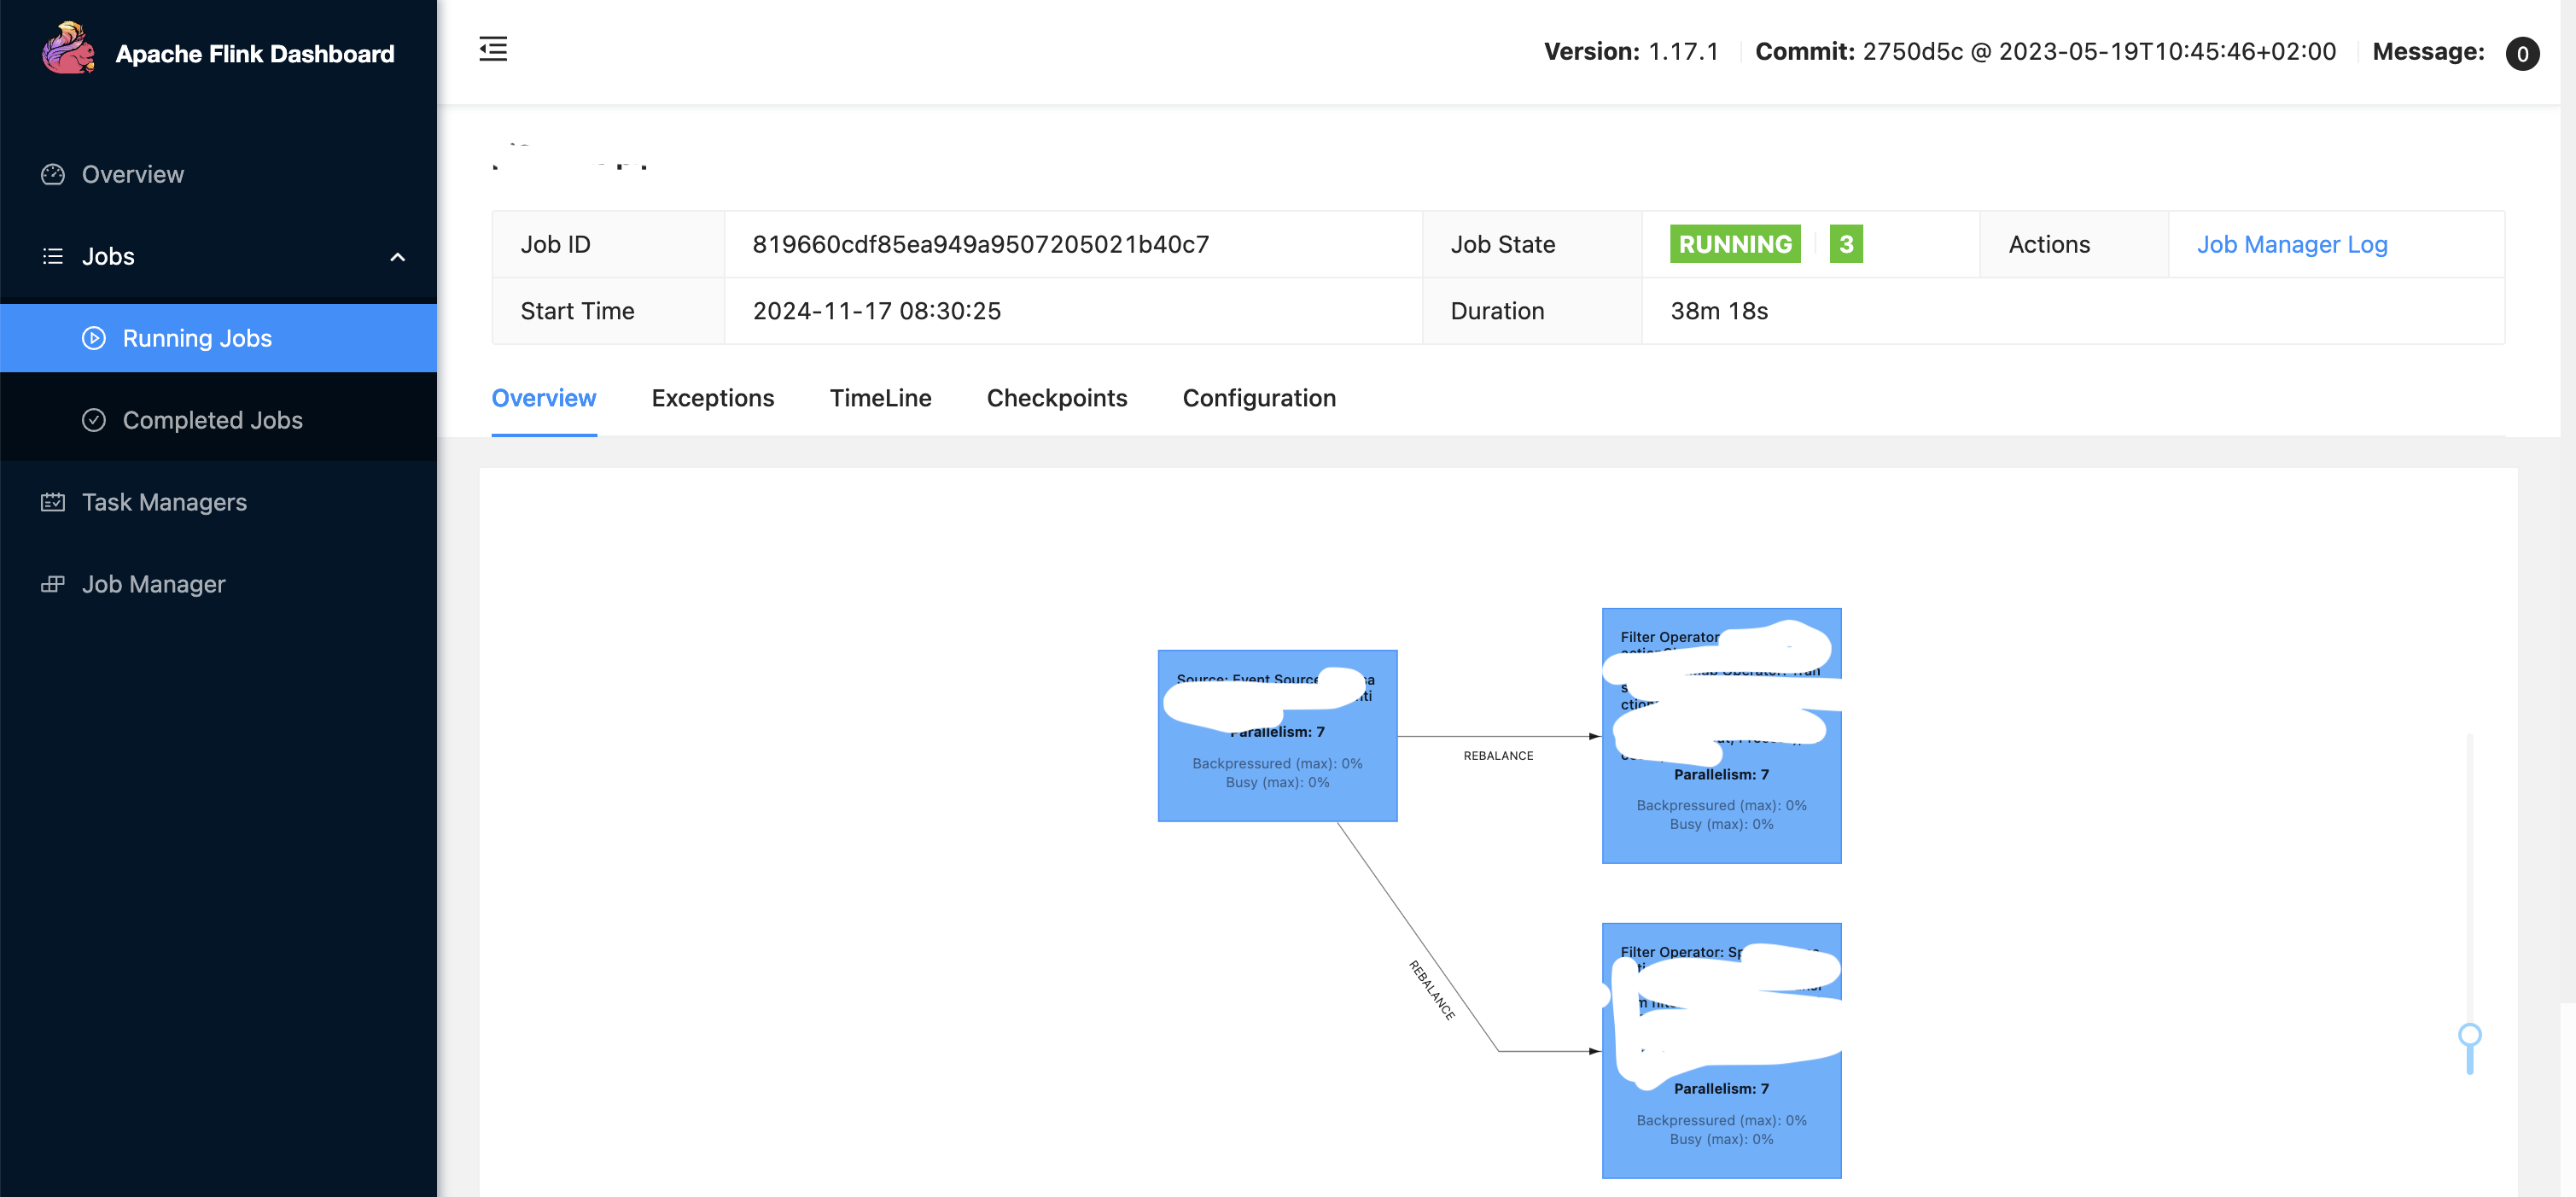Select the Source: Event Source graph node
The width and height of the screenshot is (2576, 1197).
(1277, 736)
